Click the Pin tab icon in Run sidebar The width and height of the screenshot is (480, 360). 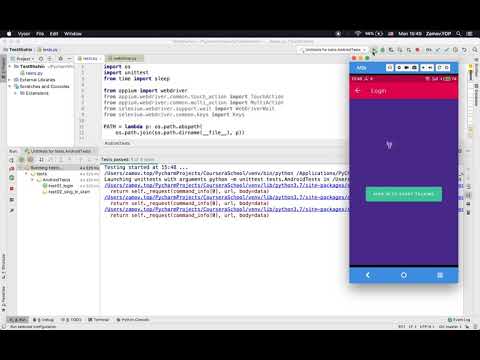pyautogui.click(x=12, y=210)
